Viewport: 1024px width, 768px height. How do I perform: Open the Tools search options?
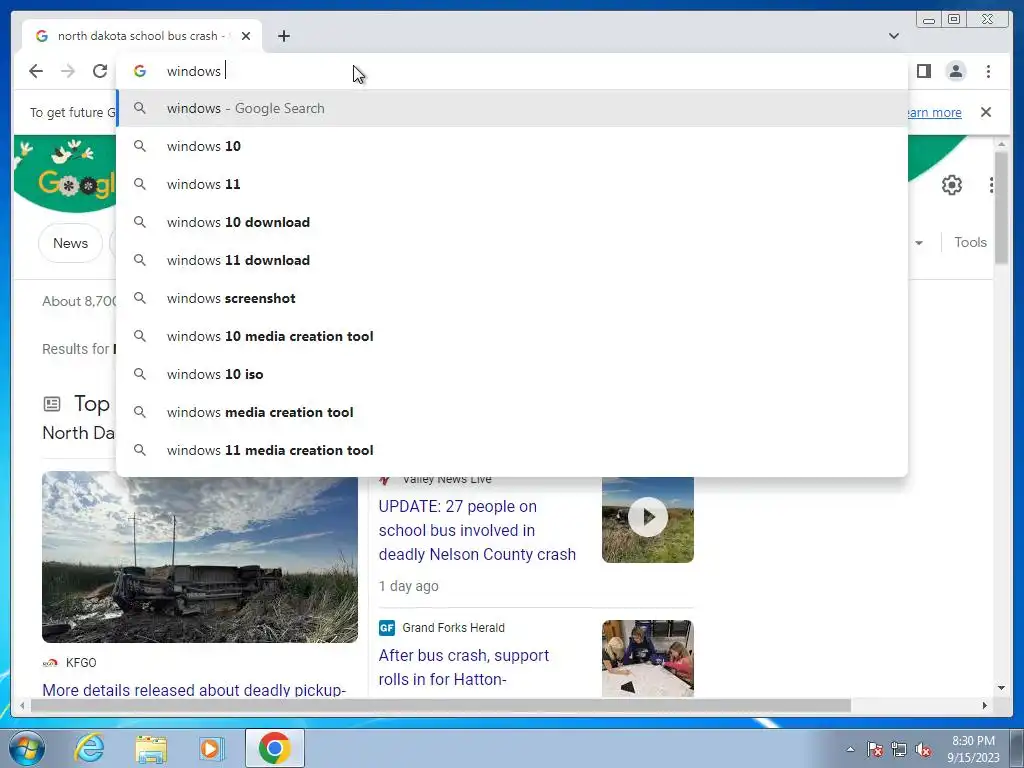[970, 242]
